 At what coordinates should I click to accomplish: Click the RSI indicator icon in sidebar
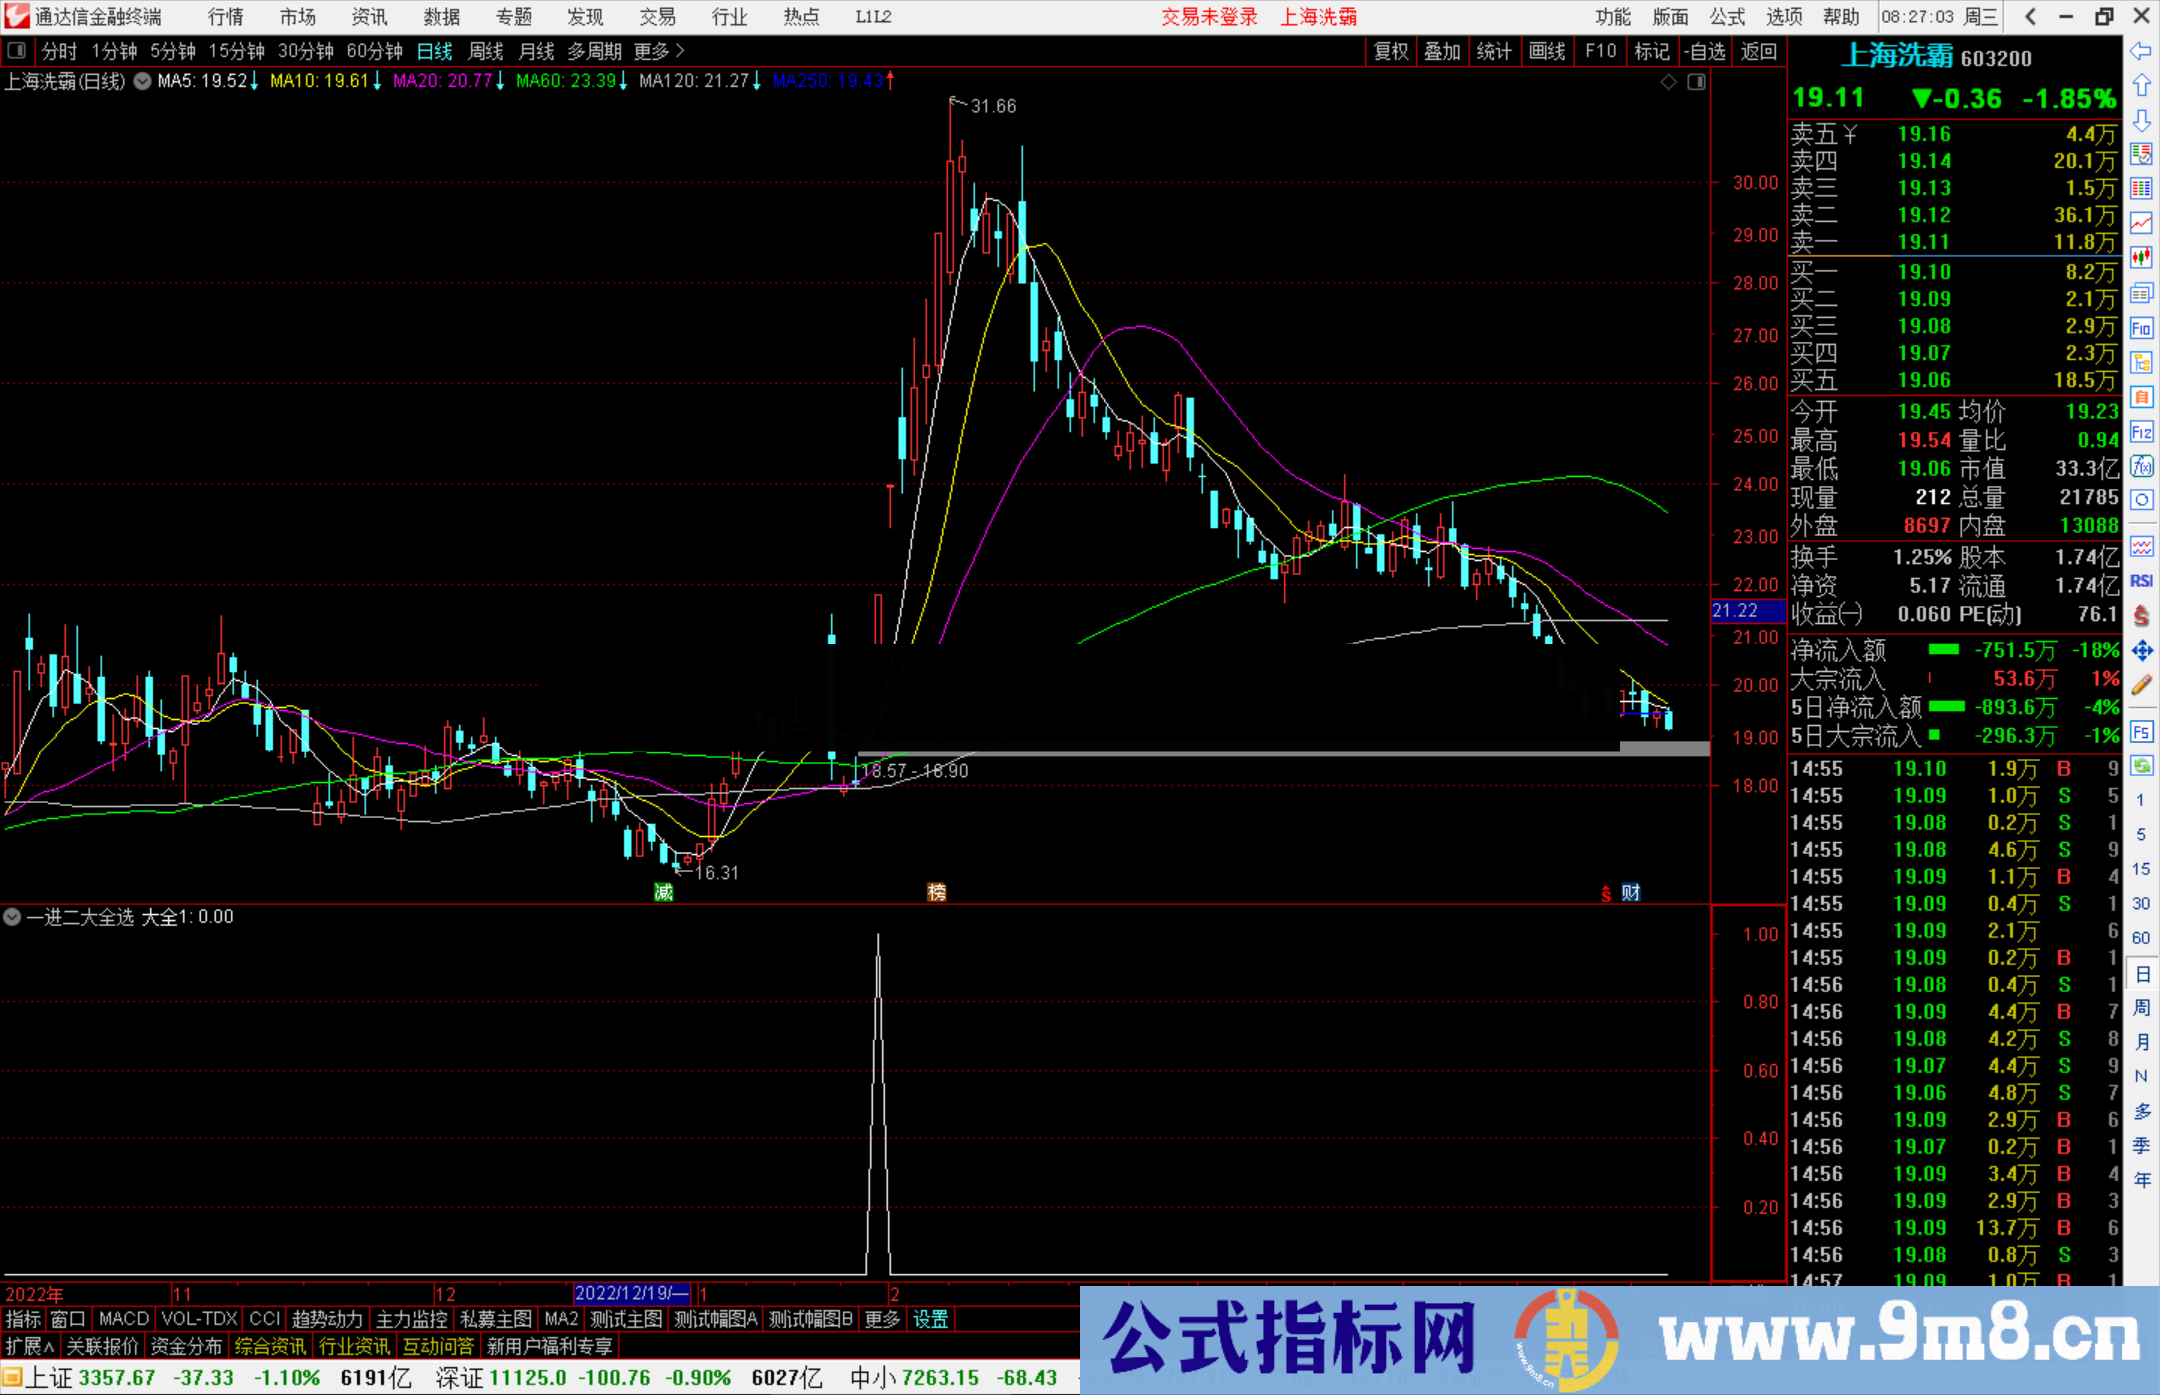[2142, 580]
